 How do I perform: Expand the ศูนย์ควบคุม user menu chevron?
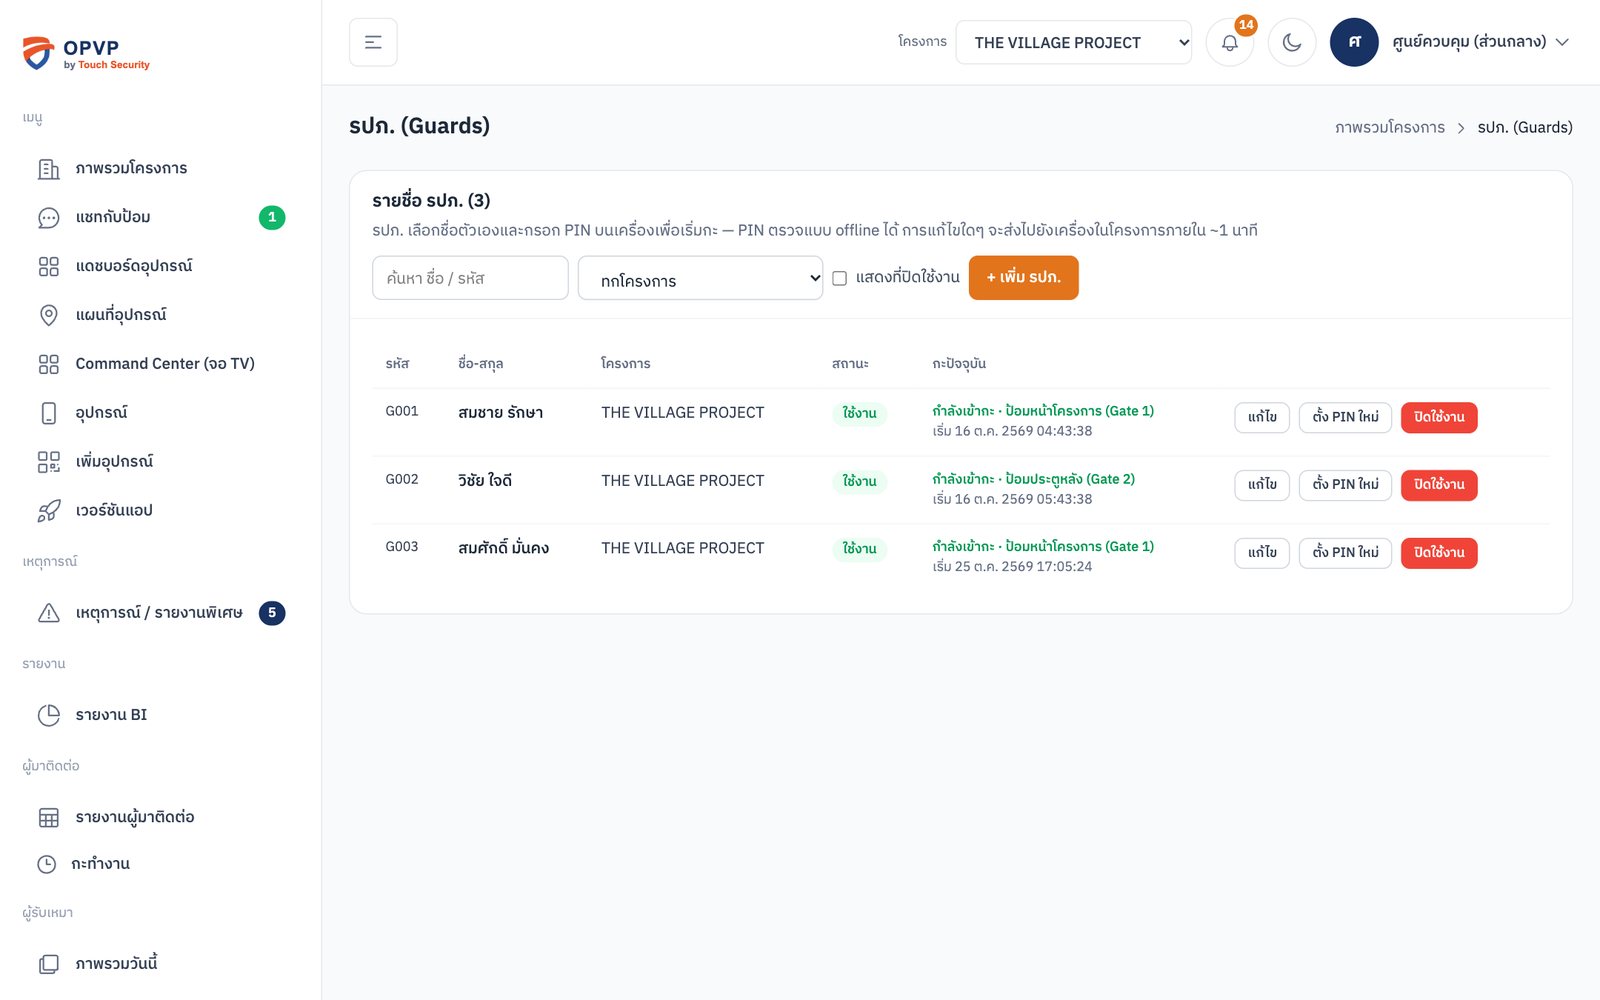(1562, 42)
